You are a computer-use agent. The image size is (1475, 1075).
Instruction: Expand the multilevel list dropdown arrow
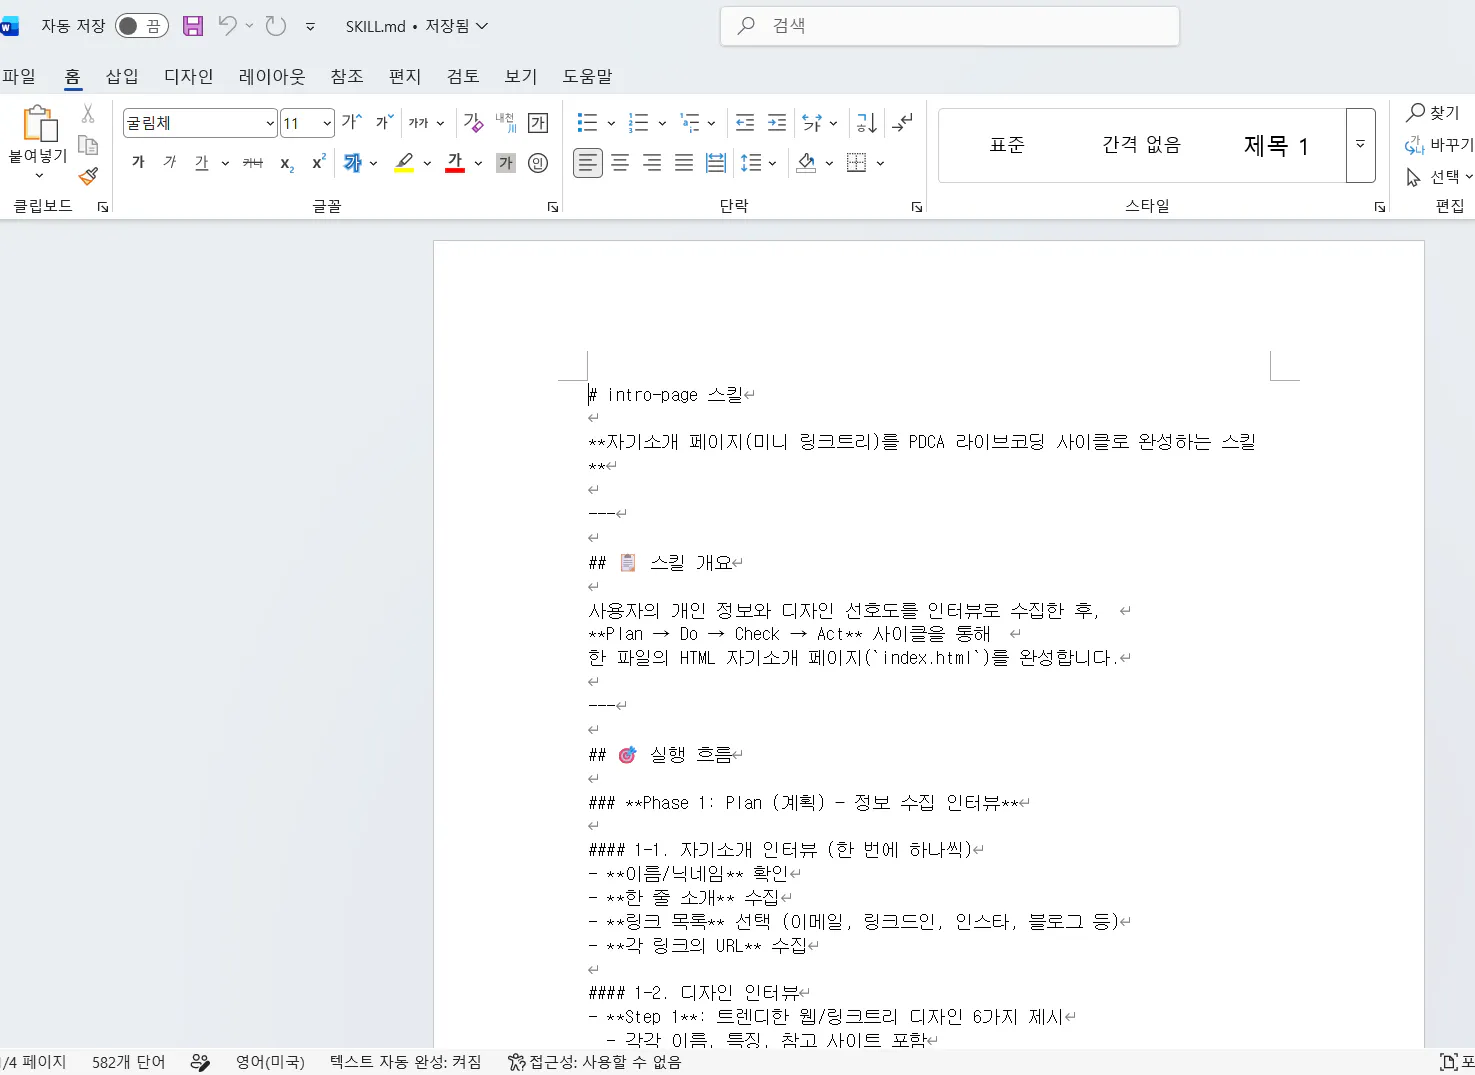pyautogui.click(x=711, y=123)
